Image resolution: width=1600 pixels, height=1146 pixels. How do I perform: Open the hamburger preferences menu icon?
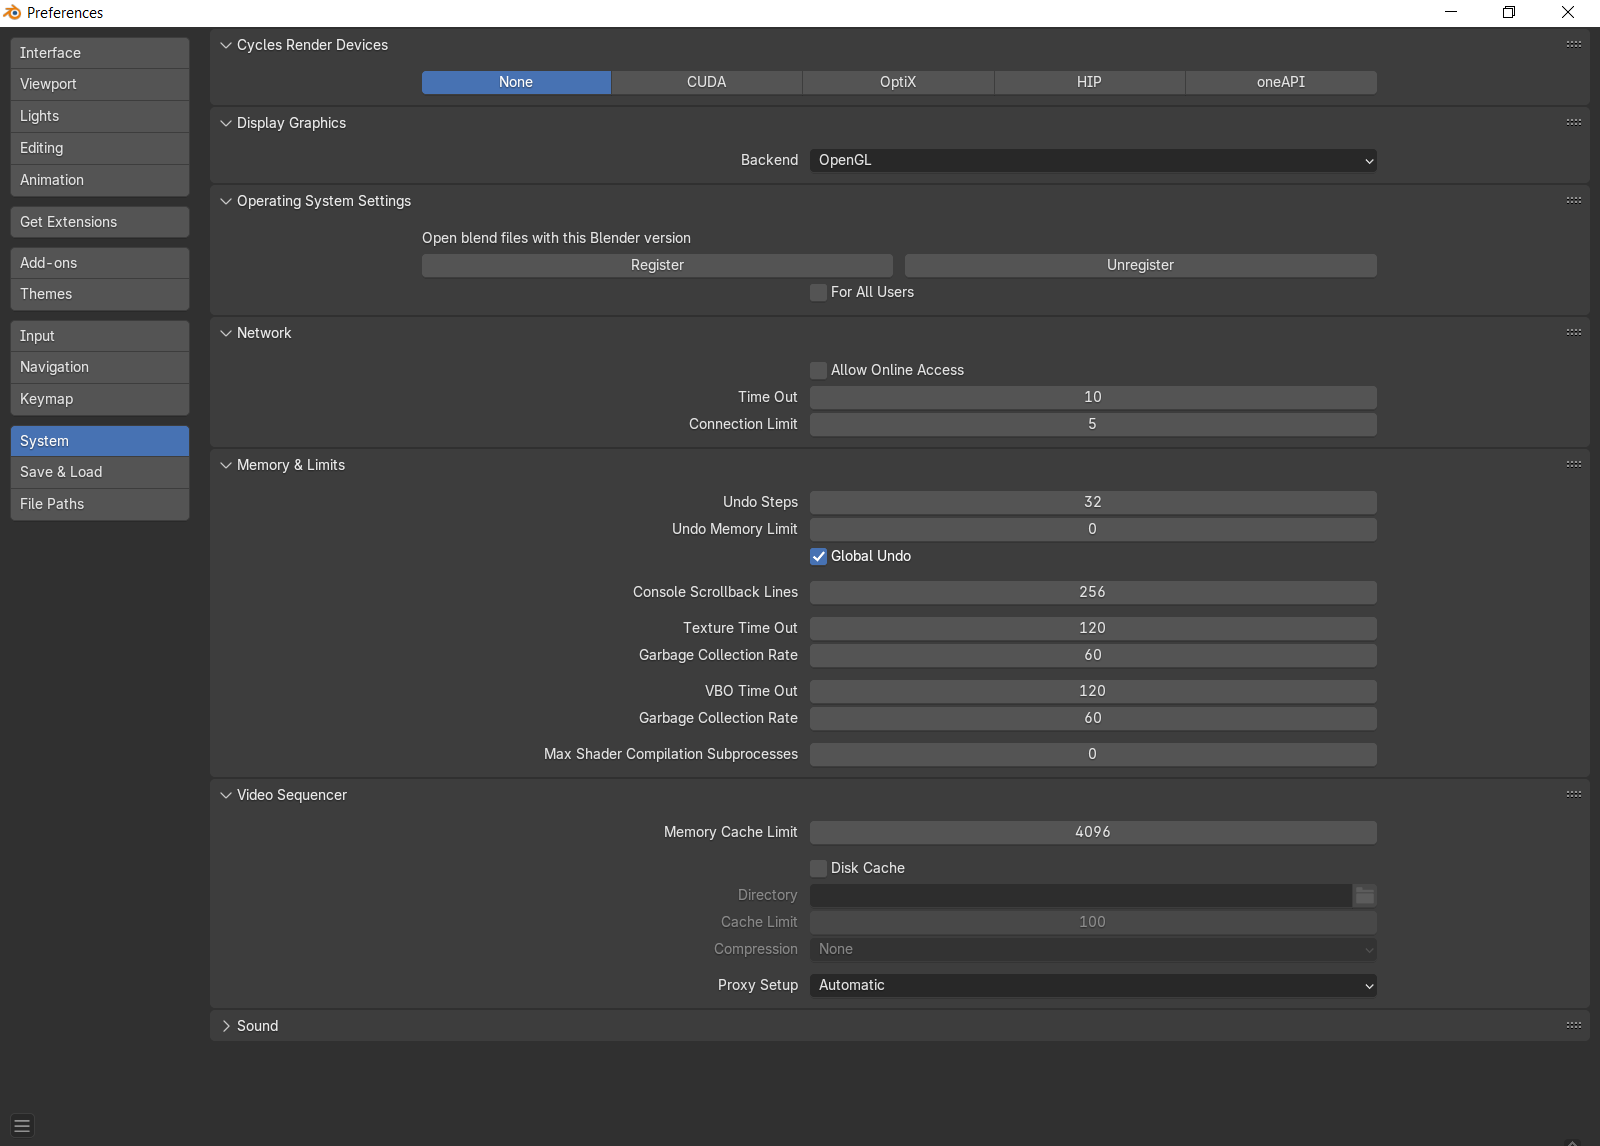[22, 1125]
